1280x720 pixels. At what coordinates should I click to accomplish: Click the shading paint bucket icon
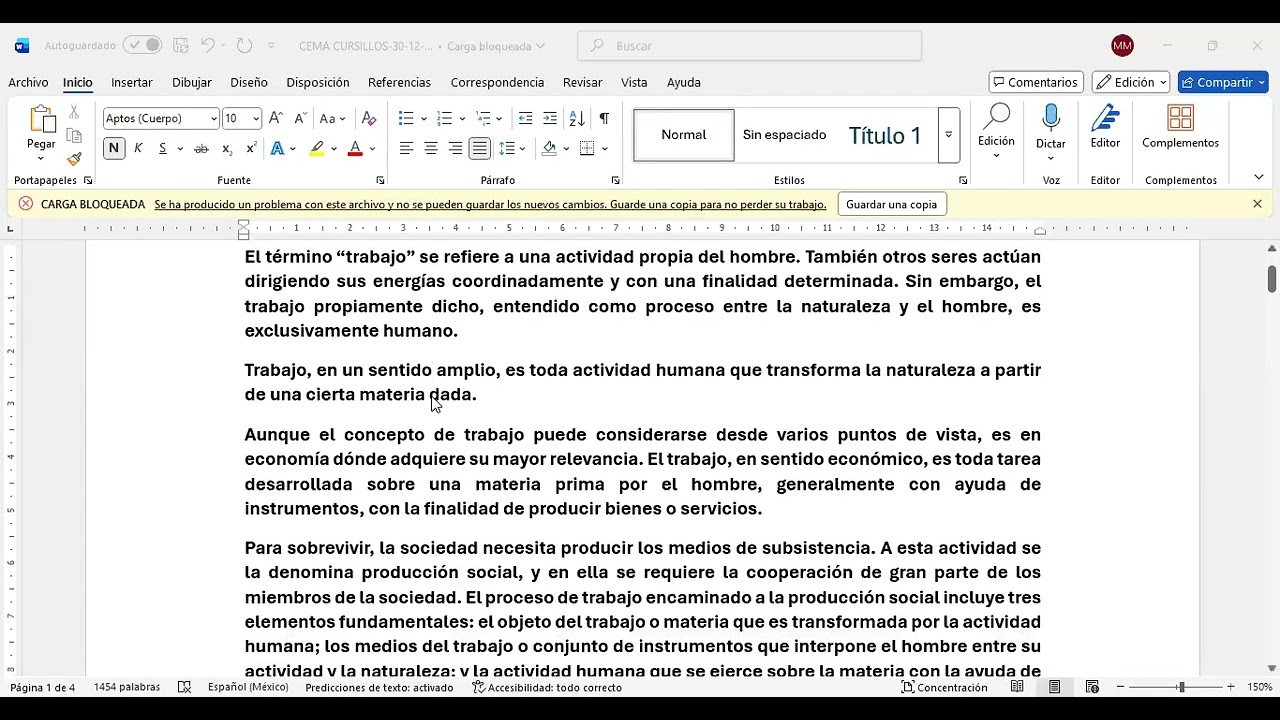click(549, 148)
